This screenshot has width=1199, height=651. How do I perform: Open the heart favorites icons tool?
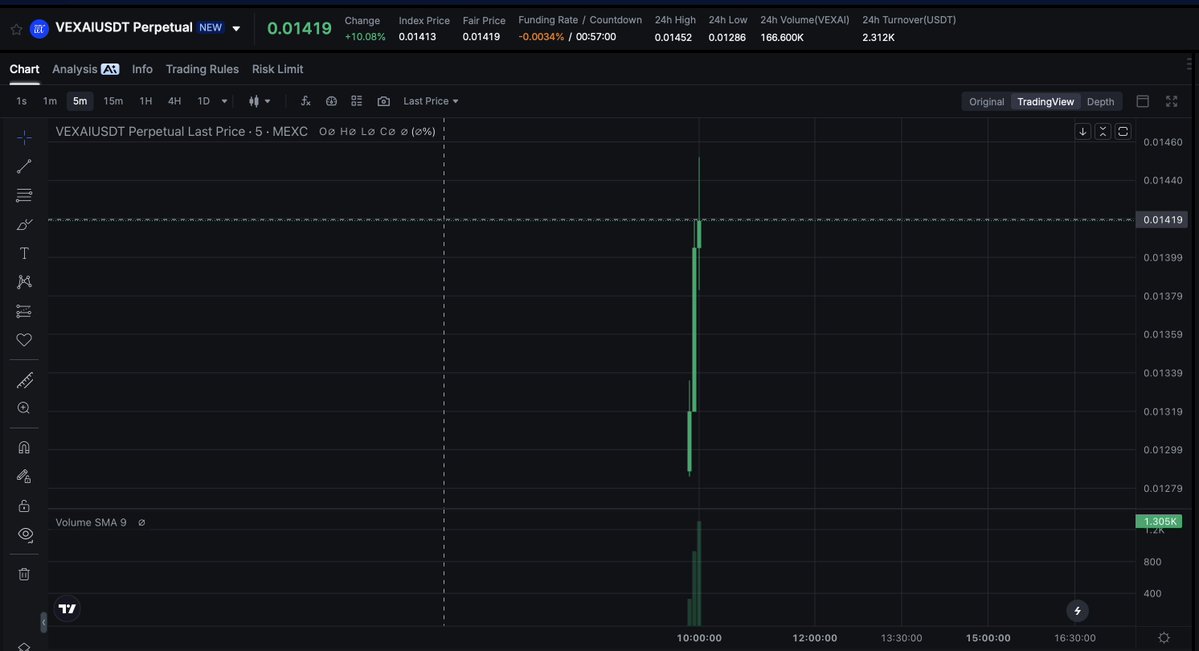(x=24, y=340)
